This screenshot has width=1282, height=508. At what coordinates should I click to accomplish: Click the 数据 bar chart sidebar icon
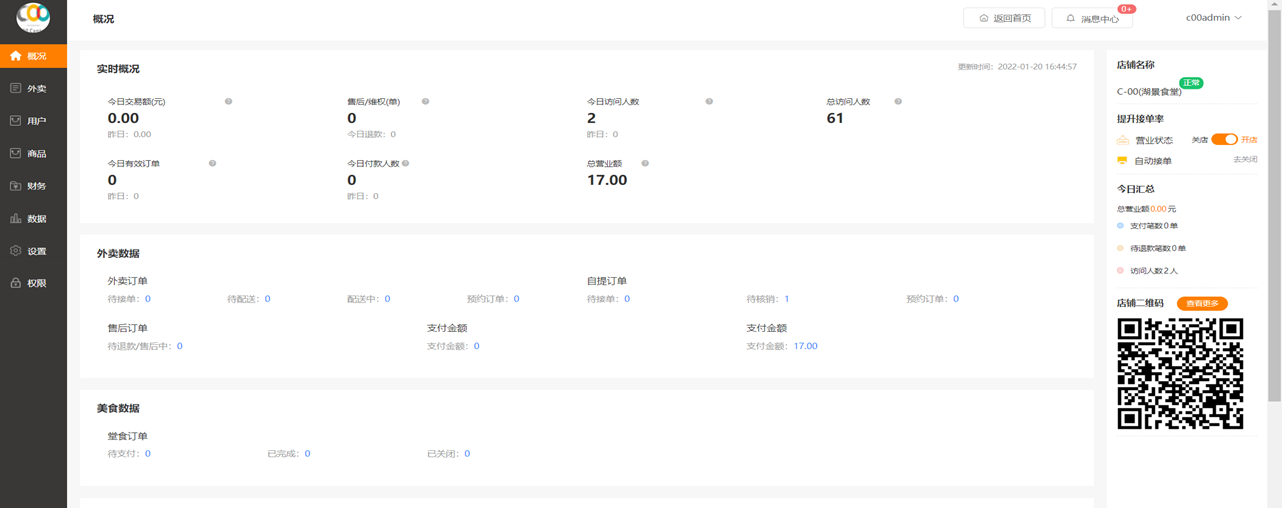click(16, 219)
